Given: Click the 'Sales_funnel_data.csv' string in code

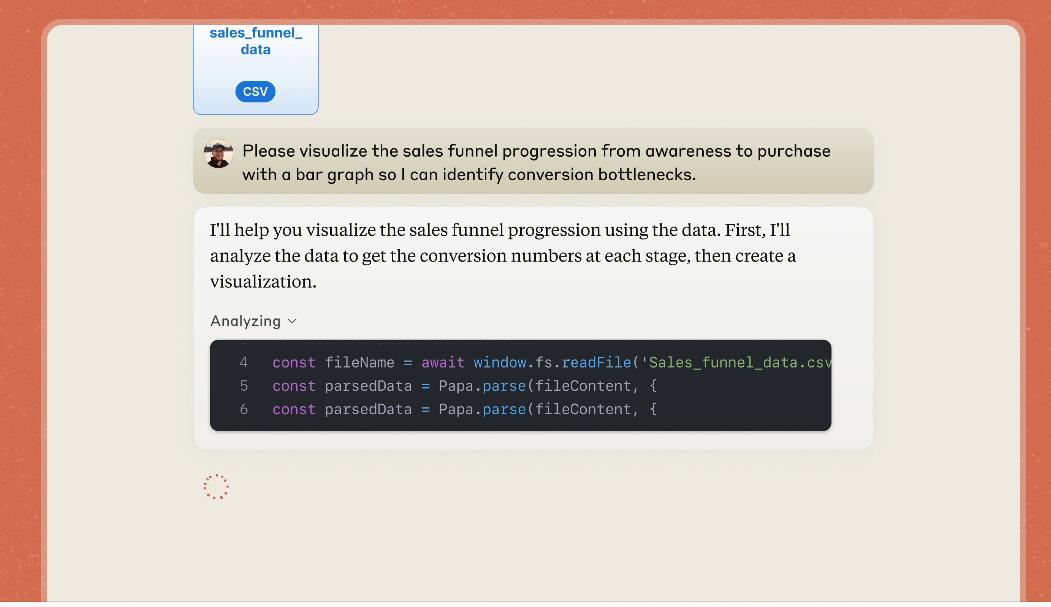Looking at the screenshot, I should coord(737,362).
